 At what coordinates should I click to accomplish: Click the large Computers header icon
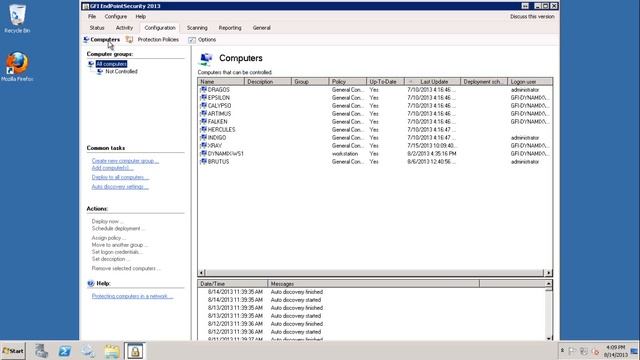click(x=206, y=59)
